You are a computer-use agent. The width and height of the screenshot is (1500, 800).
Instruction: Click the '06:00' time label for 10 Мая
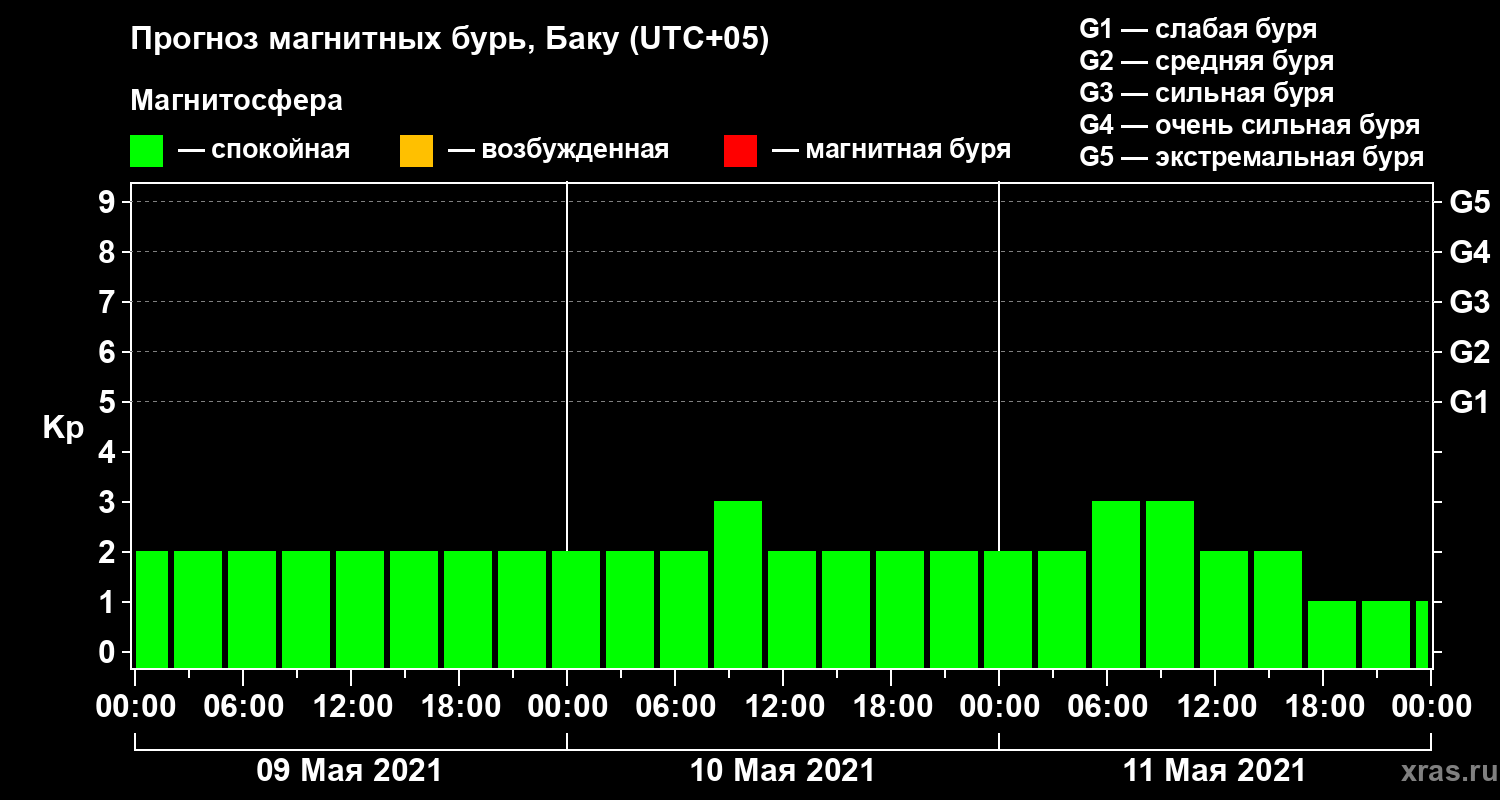tap(676, 706)
